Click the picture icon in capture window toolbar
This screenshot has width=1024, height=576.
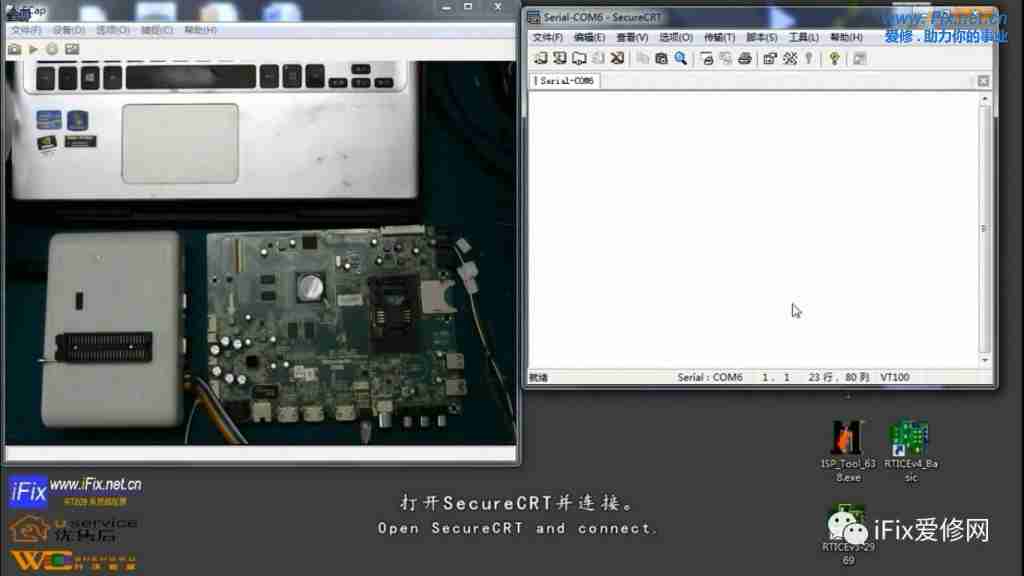(x=72, y=48)
